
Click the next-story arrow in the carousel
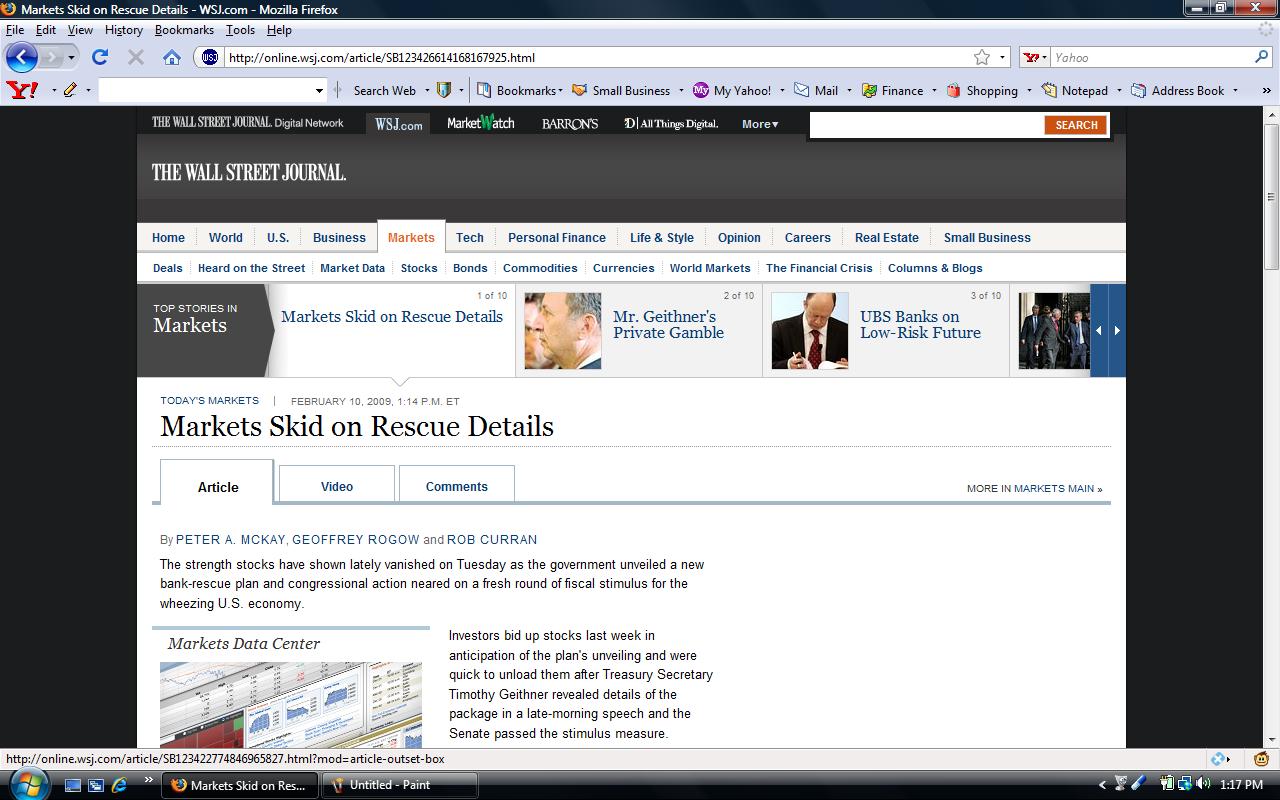(1117, 329)
